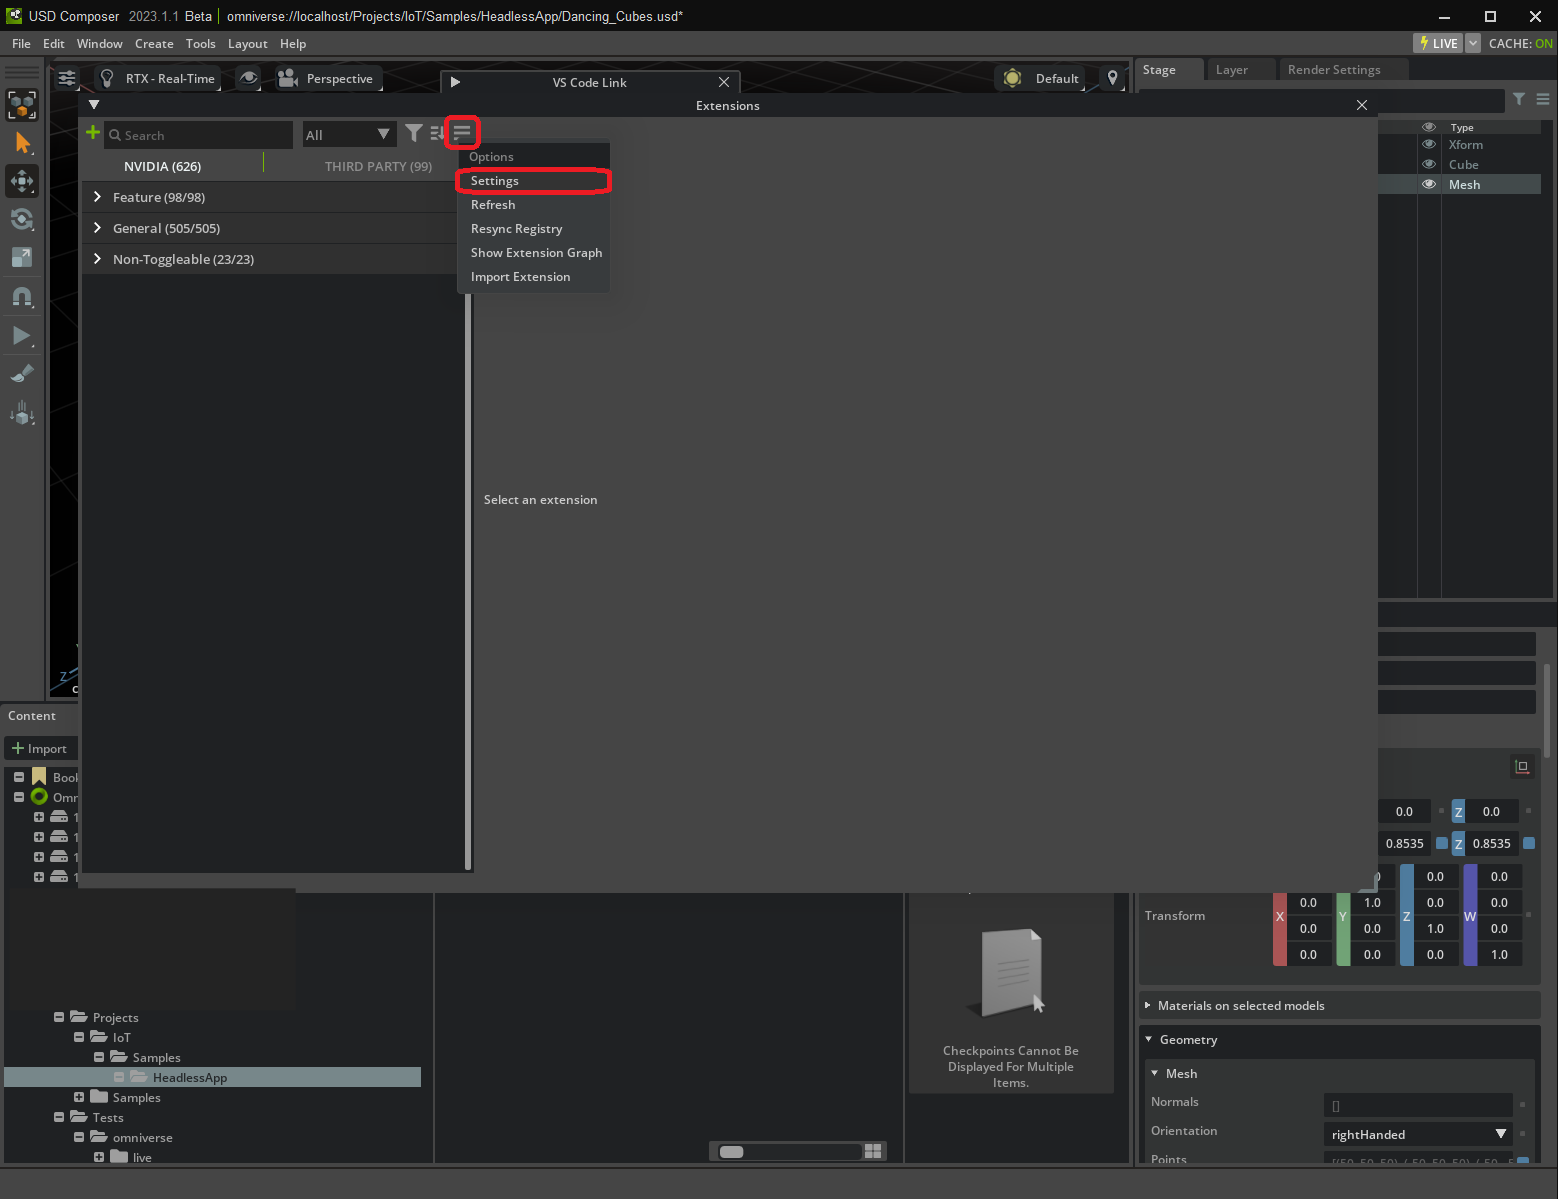
Task: Click the visibility eye column header
Action: (x=1429, y=127)
